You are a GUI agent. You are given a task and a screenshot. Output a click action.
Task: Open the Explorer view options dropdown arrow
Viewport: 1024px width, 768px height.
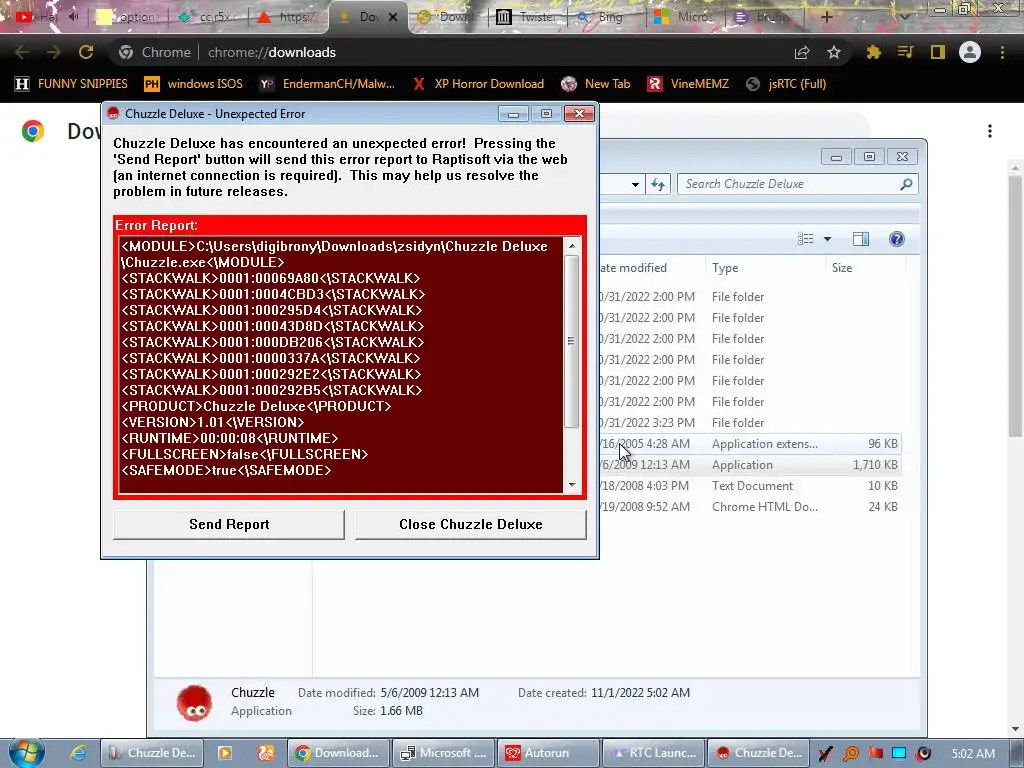click(827, 239)
